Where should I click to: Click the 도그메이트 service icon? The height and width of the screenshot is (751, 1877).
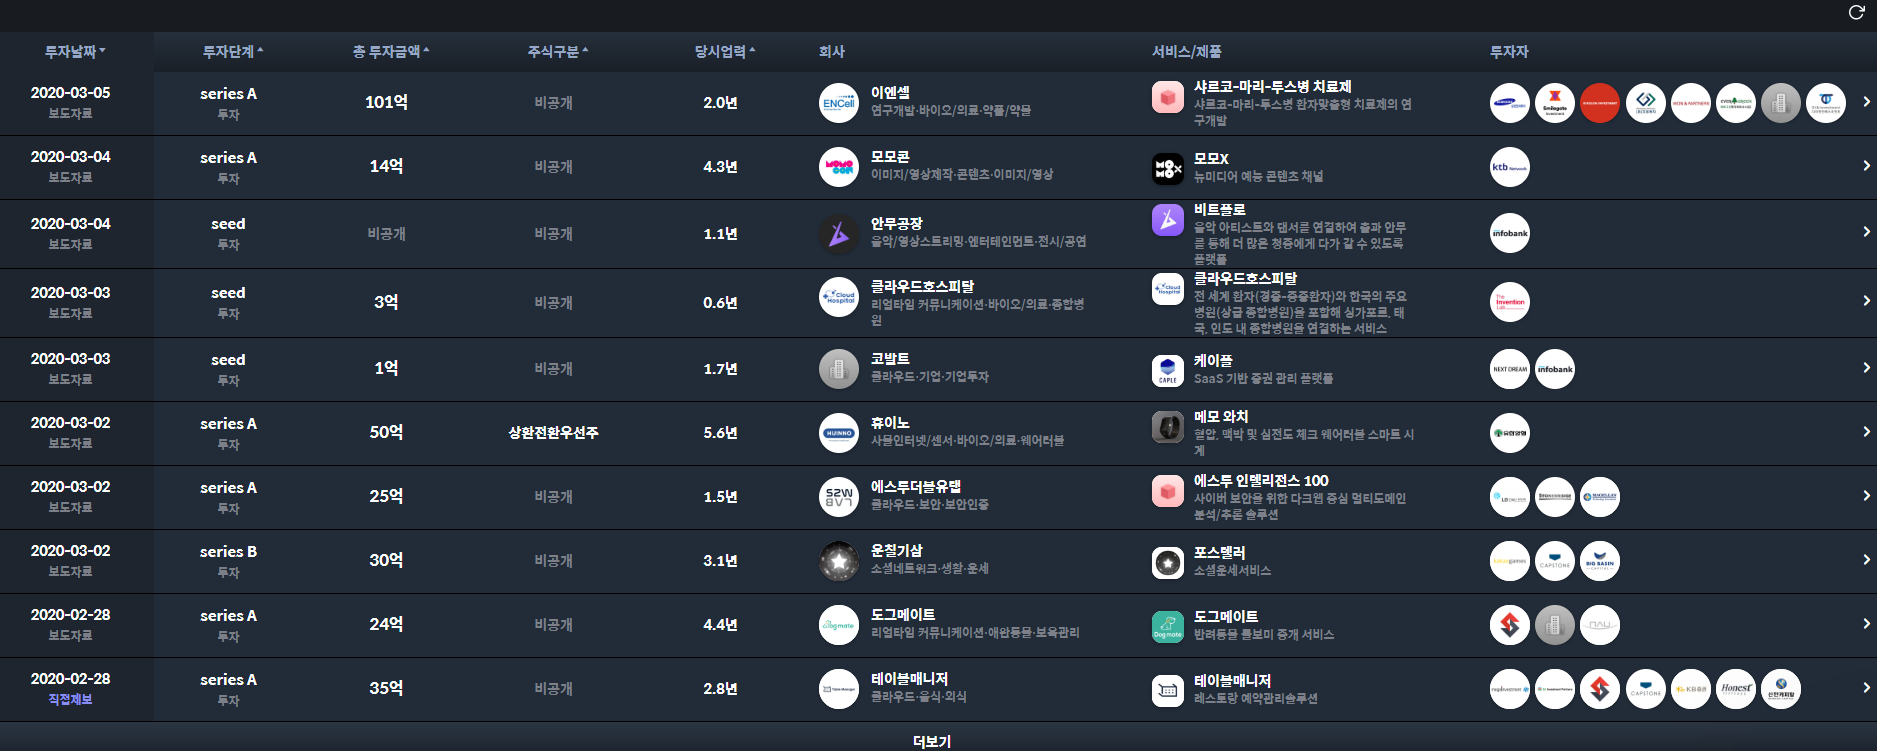[x=1168, y=627]
